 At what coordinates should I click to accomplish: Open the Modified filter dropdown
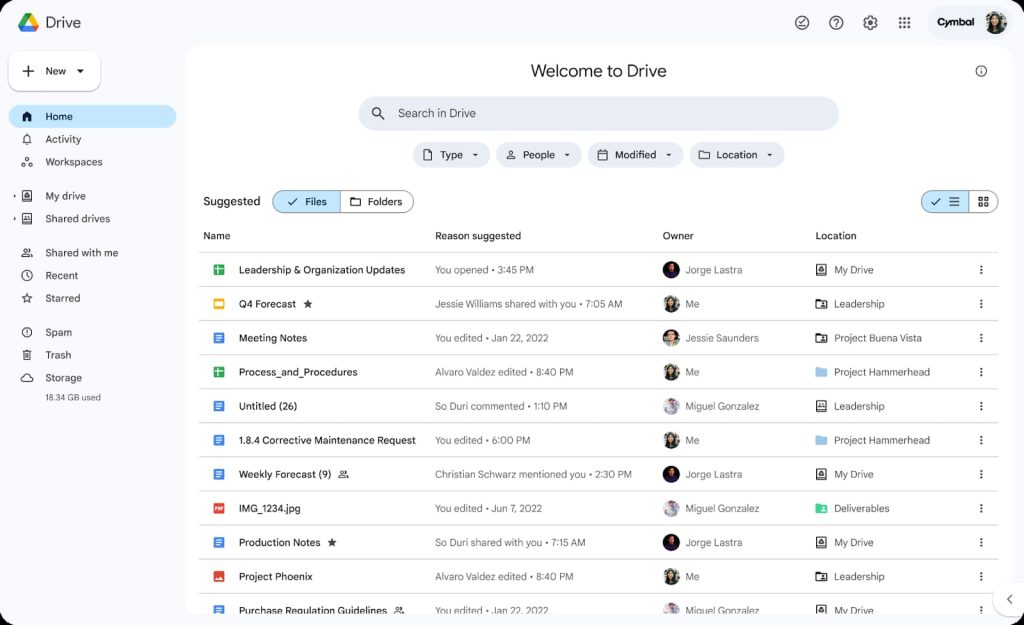click(635, 154)
